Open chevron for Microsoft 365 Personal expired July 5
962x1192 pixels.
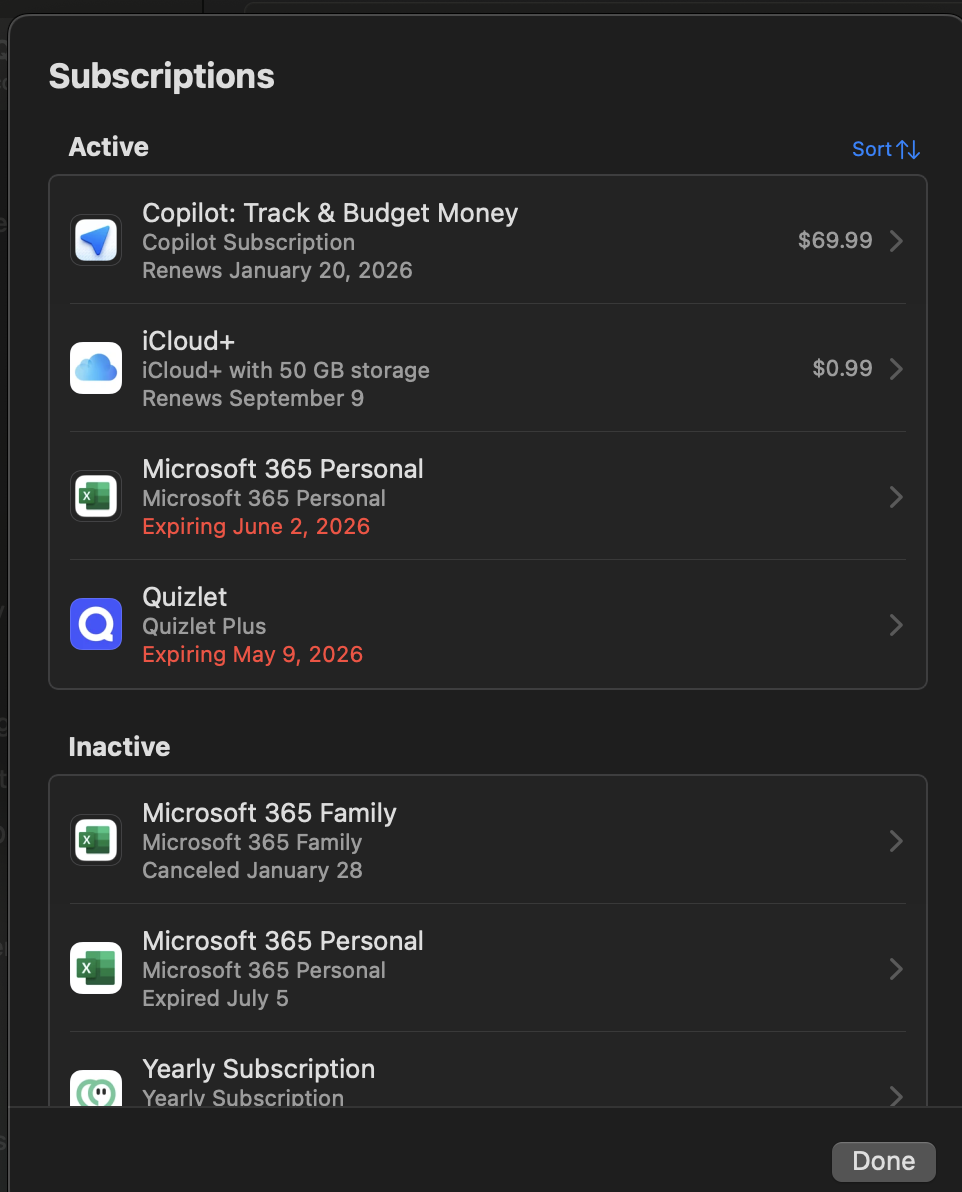(x=897, y=968)
